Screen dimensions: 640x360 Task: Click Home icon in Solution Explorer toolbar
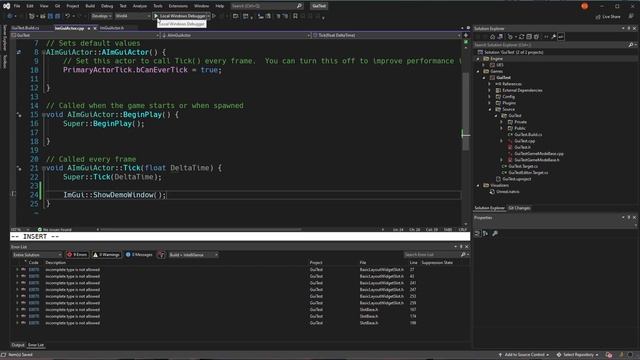pos(493,37)
